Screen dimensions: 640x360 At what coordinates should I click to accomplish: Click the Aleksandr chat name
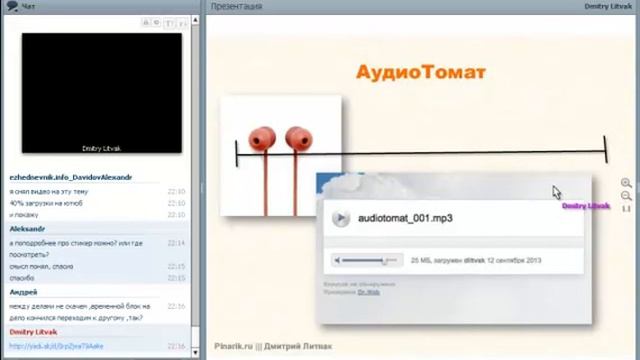[27, 229]
